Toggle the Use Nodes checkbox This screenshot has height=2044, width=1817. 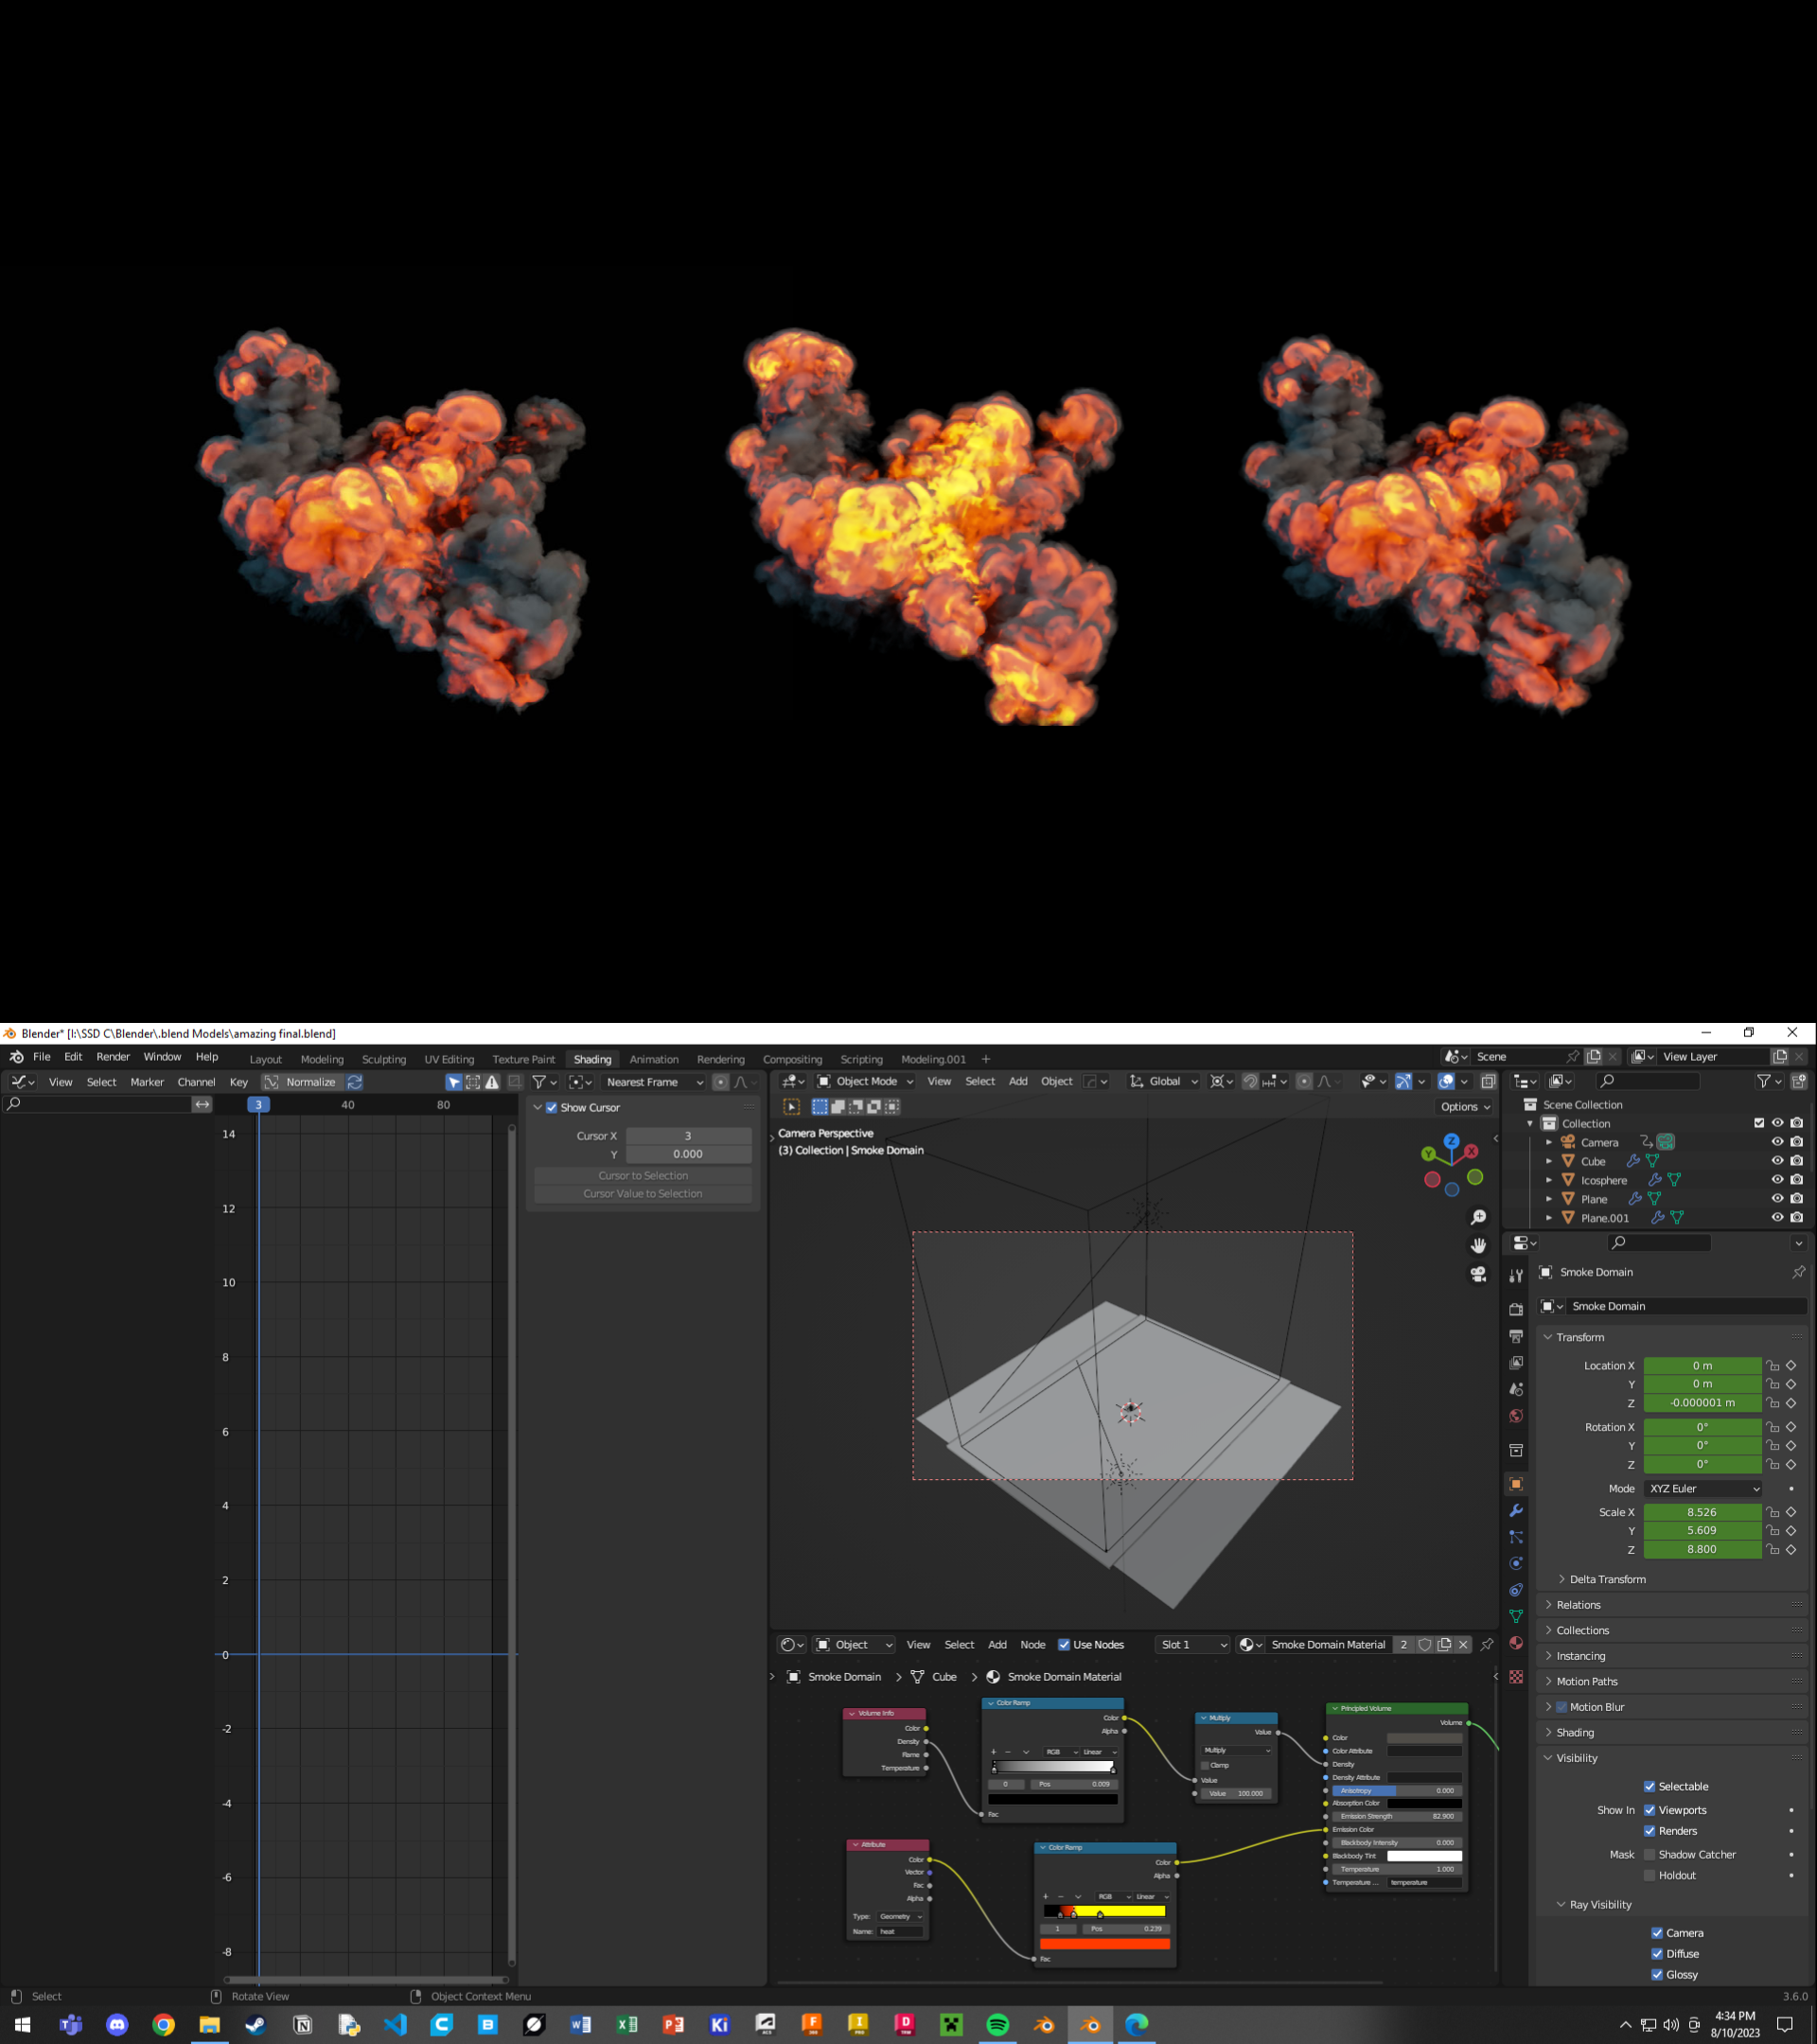pyautogui.click(x=1064, y=1645)
